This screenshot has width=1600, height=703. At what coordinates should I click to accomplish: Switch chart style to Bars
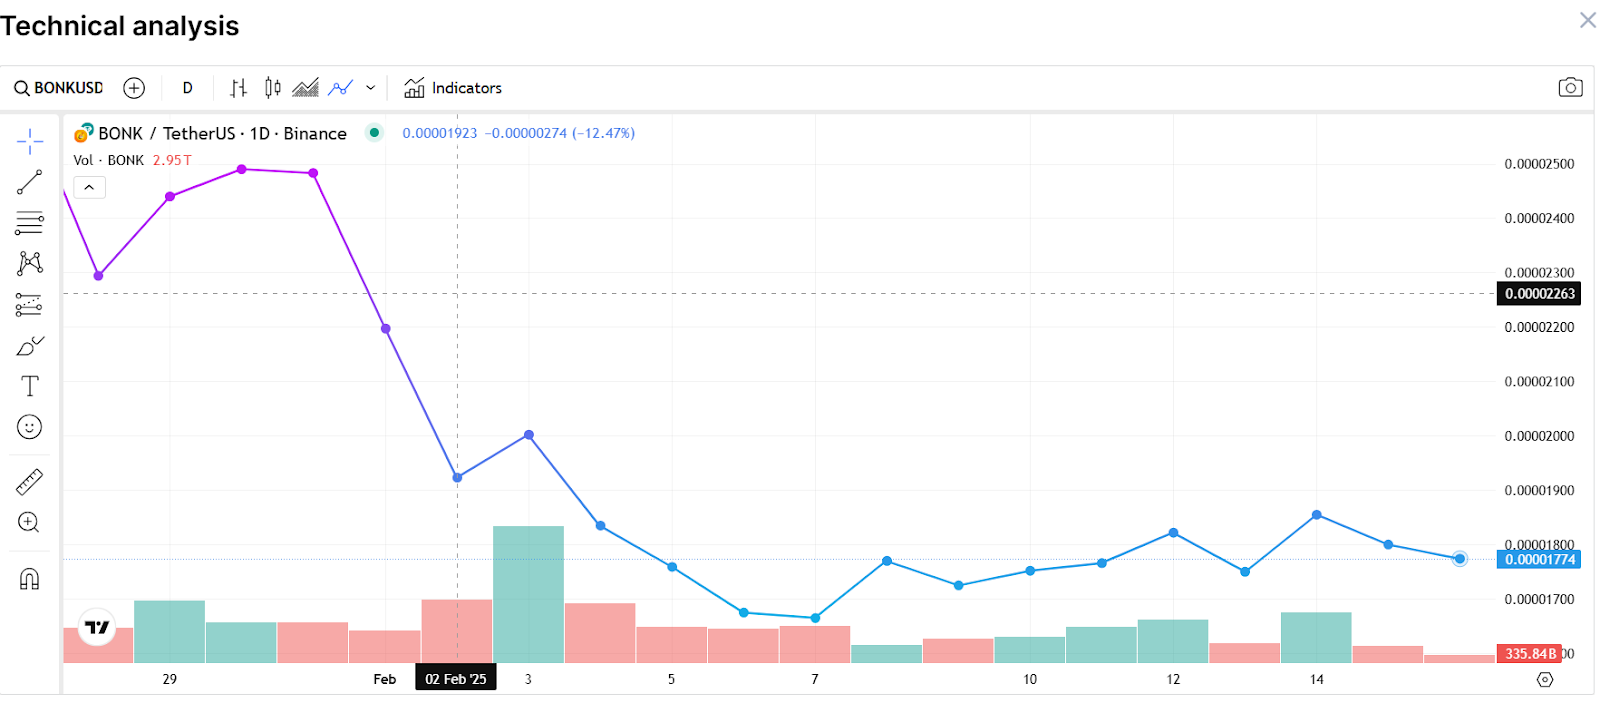tap(238, 88)
